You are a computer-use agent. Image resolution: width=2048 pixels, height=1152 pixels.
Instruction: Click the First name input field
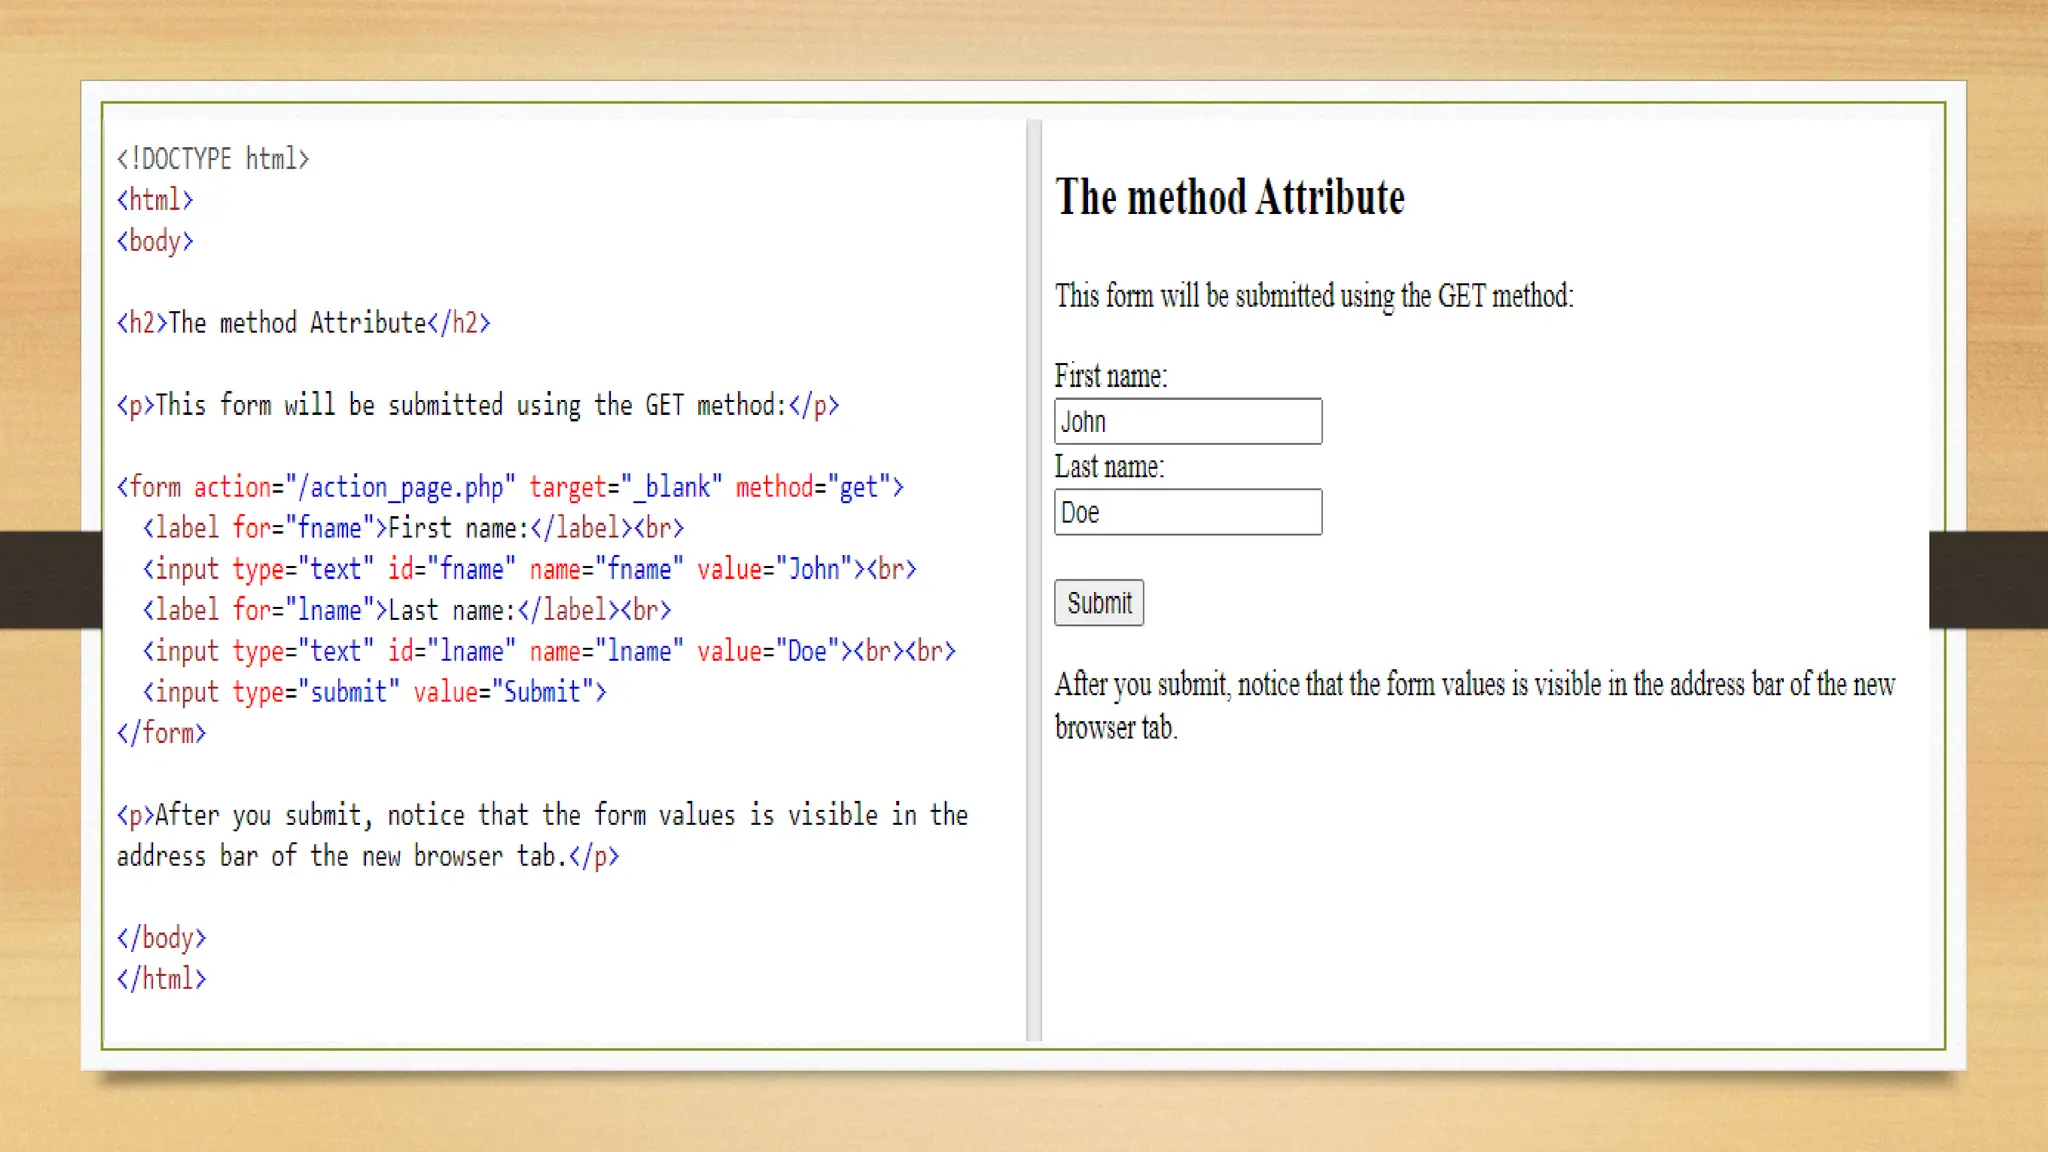[x=1187, y=421]
